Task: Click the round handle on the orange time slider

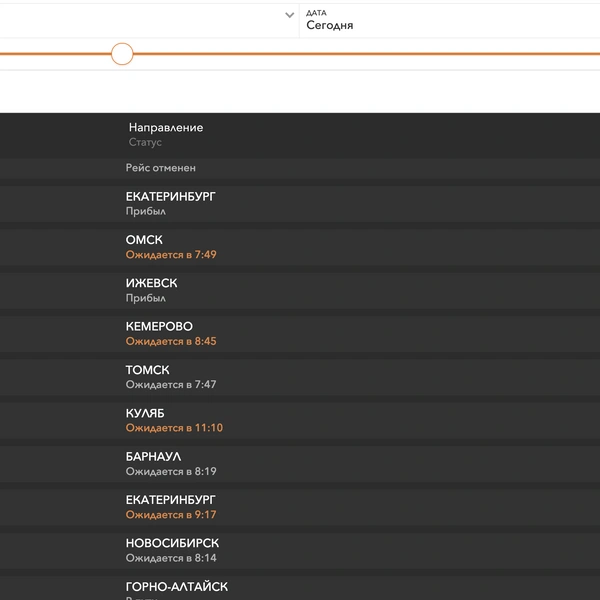Action: tap(122, 54)
